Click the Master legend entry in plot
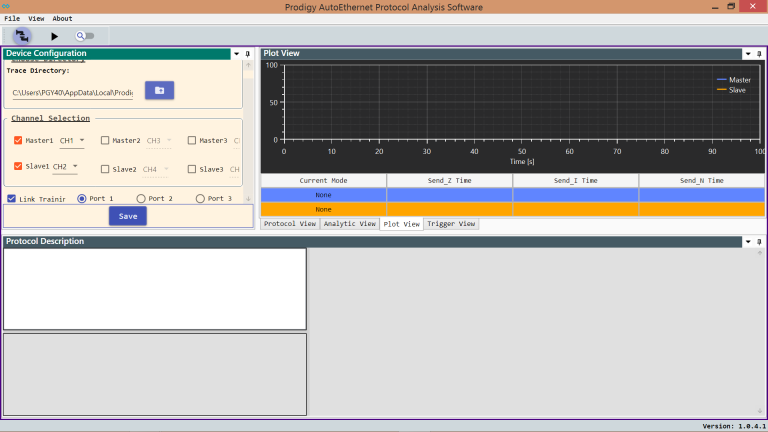The width and height of the screenshot is (768, 432). [x=734, y=80]
